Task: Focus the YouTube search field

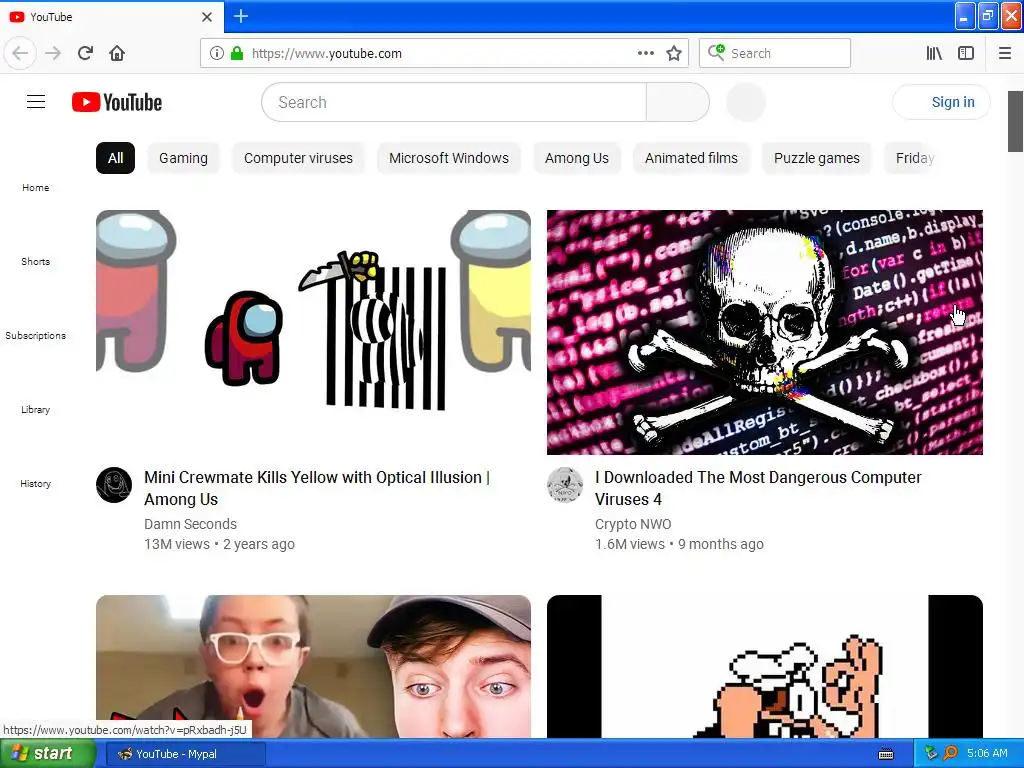Action: [454, 103]
